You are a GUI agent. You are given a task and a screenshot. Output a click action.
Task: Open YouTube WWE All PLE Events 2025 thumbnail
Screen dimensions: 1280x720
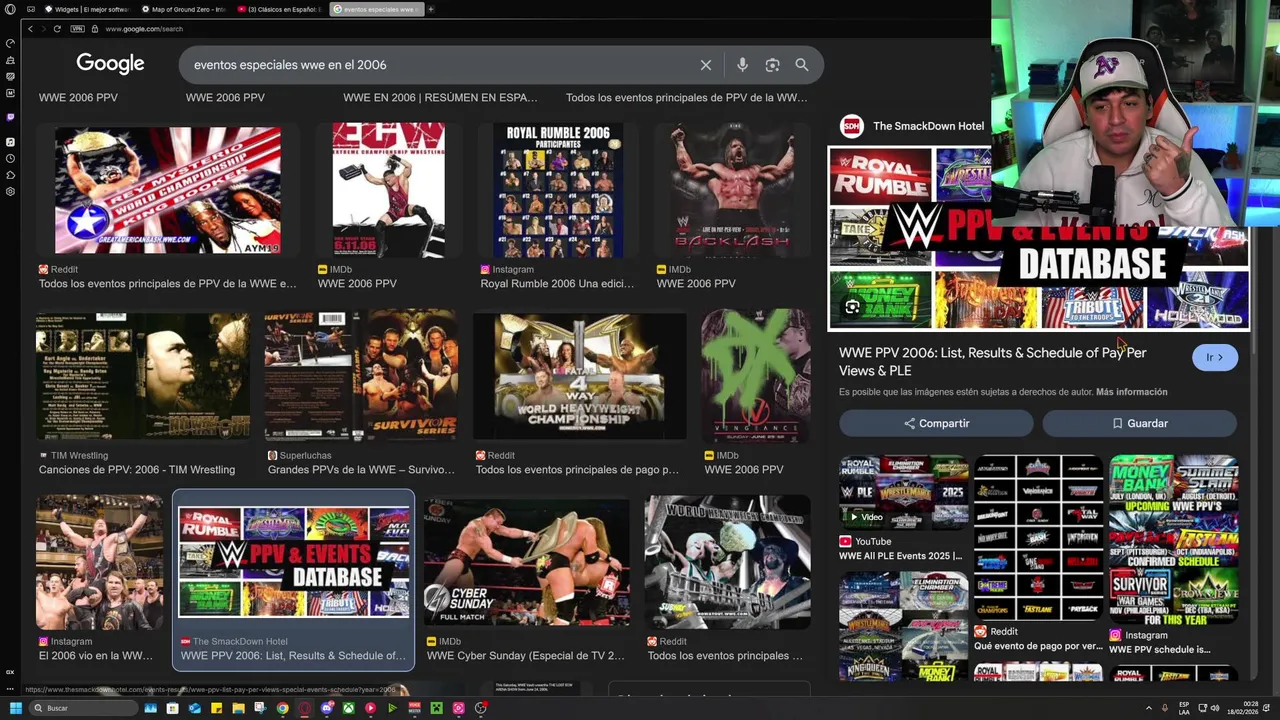pyautogui.click(x=903, y=493)
